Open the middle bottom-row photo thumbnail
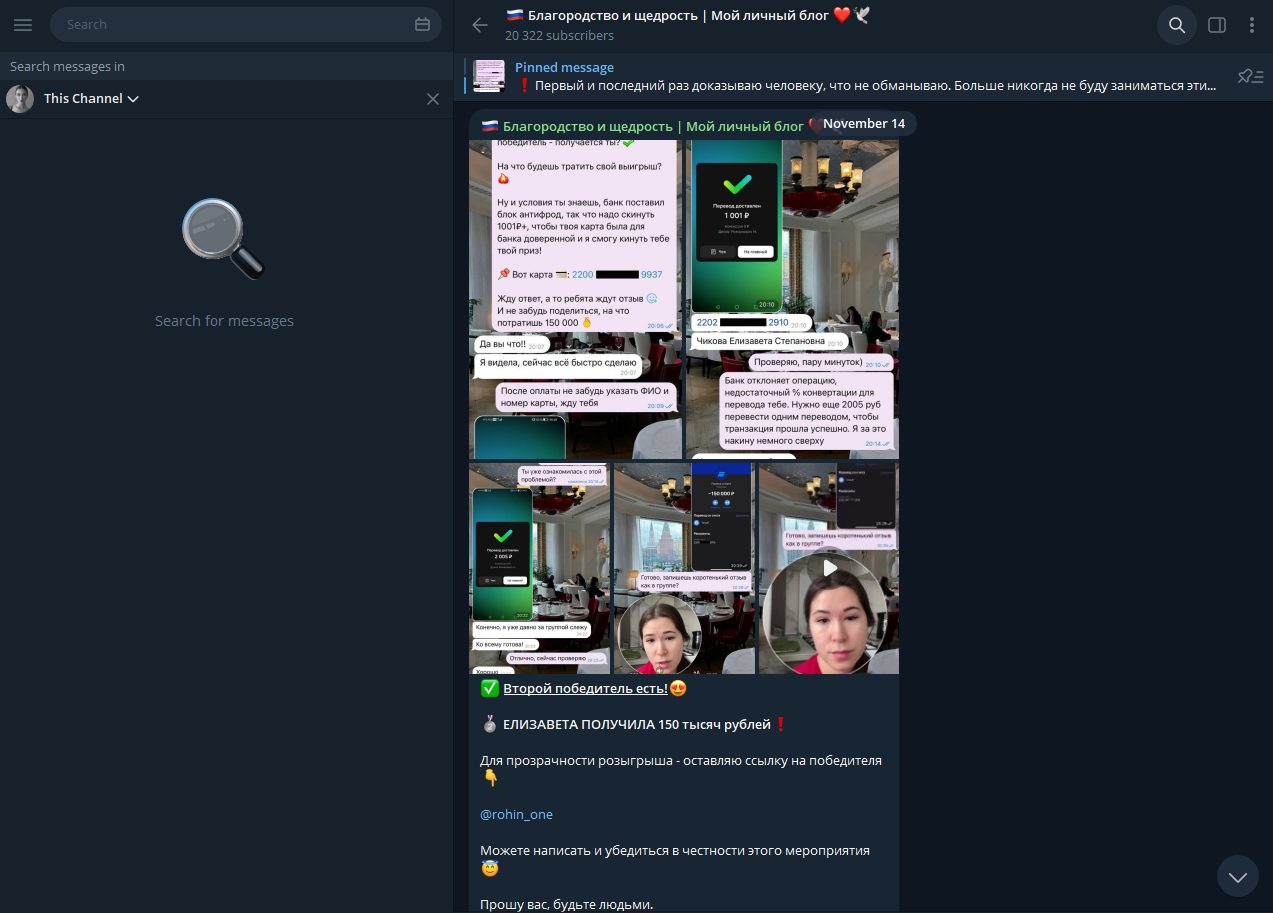The image size is (1273, 913). [x=684, y=567]
